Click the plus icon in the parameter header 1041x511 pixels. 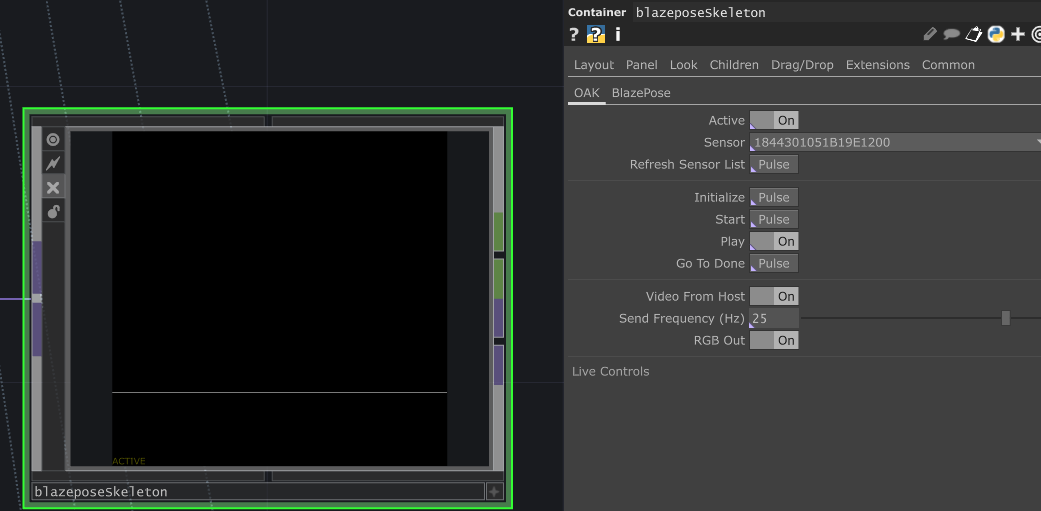tap(1018, 35)
